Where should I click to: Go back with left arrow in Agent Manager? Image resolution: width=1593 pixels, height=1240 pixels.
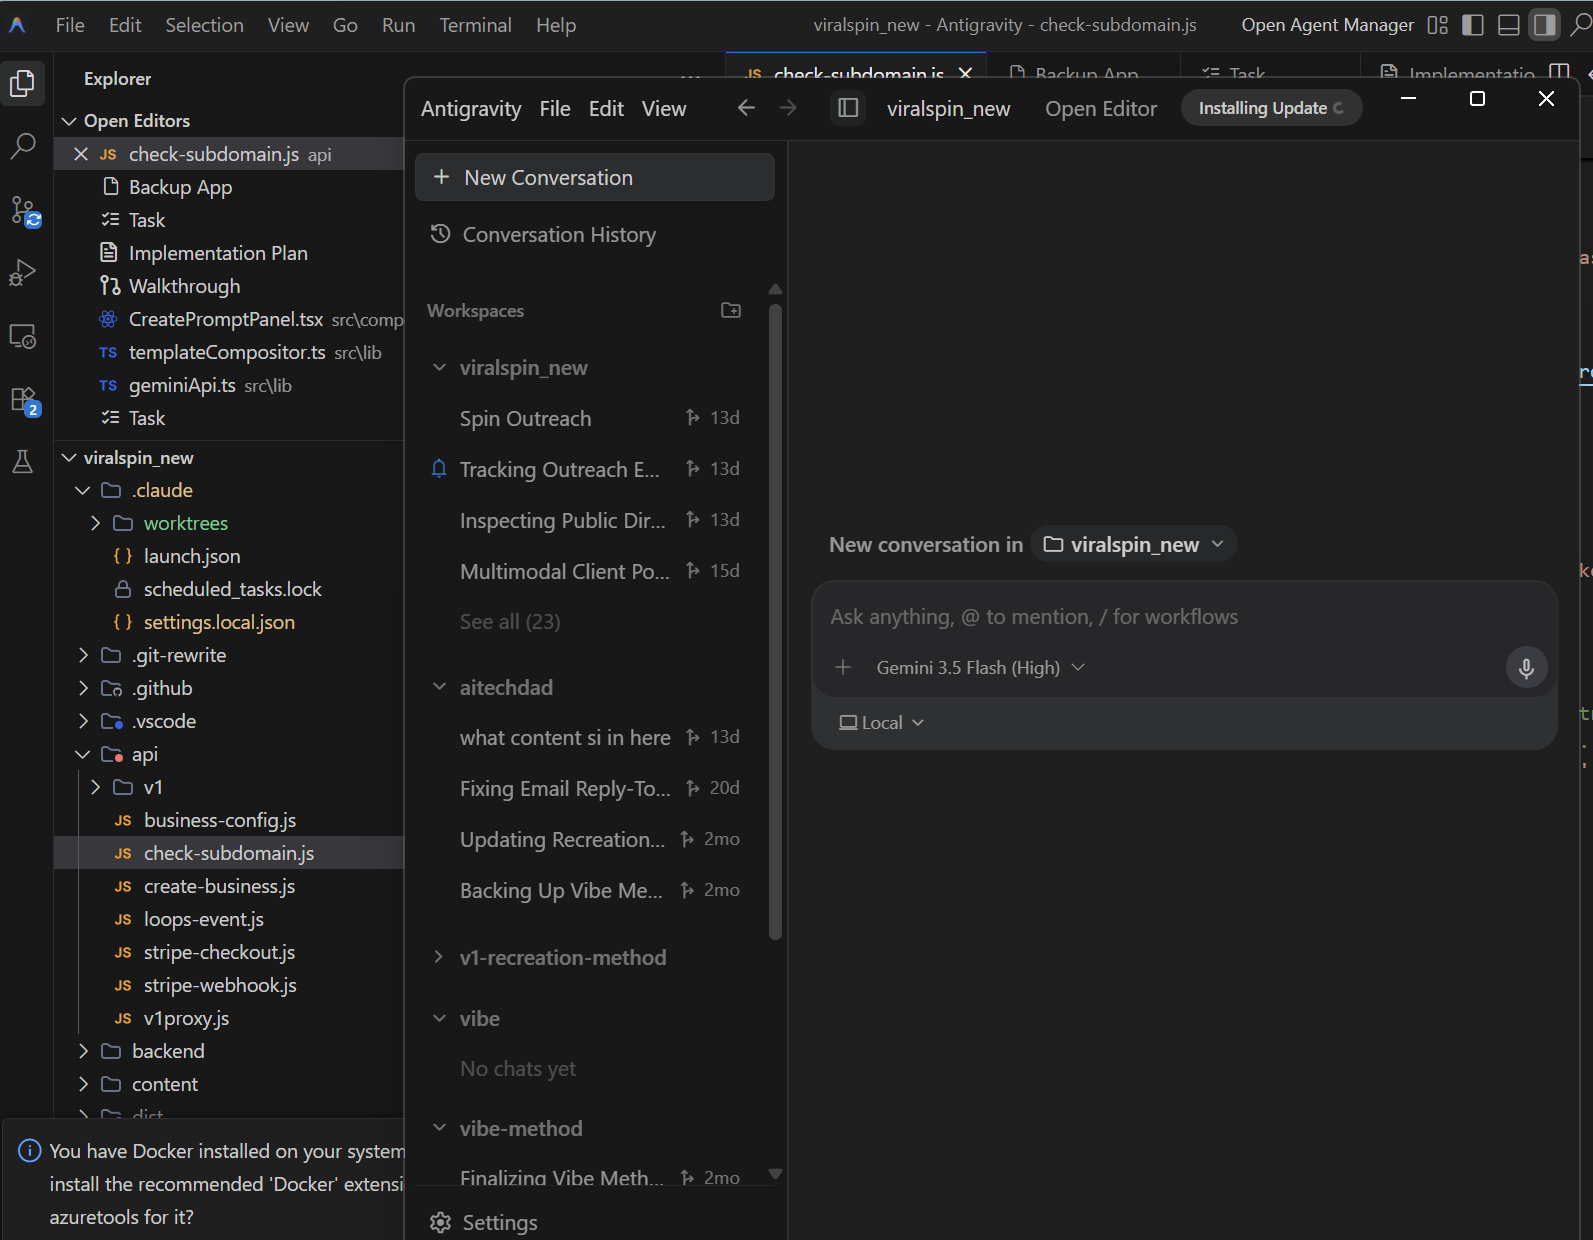[x=746, y=108]
